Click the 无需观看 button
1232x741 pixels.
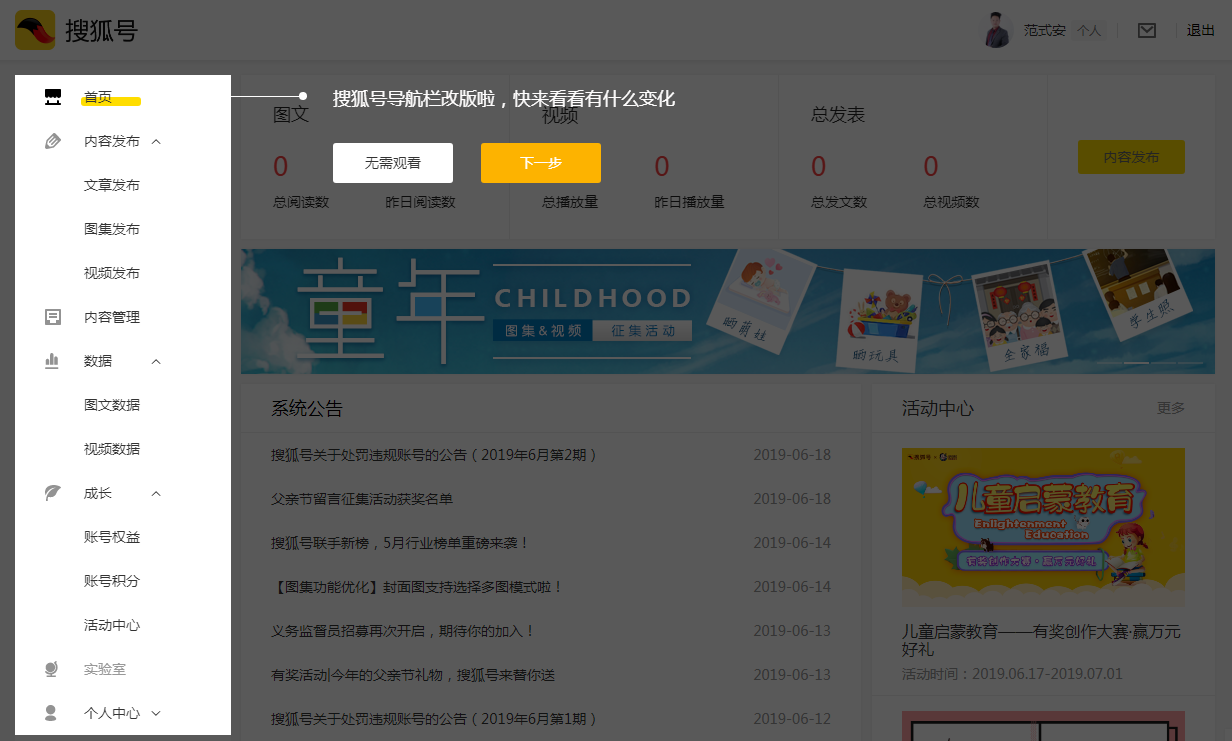click(391, 162)
